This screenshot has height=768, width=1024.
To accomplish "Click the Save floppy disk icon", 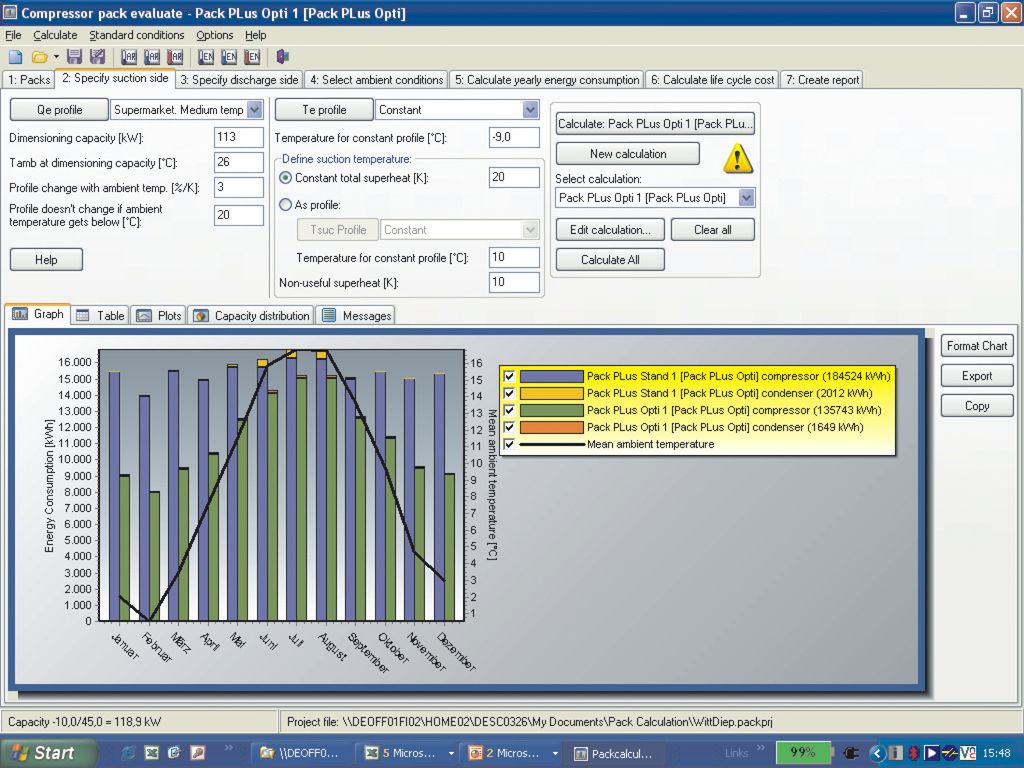I will coord(74,57).
